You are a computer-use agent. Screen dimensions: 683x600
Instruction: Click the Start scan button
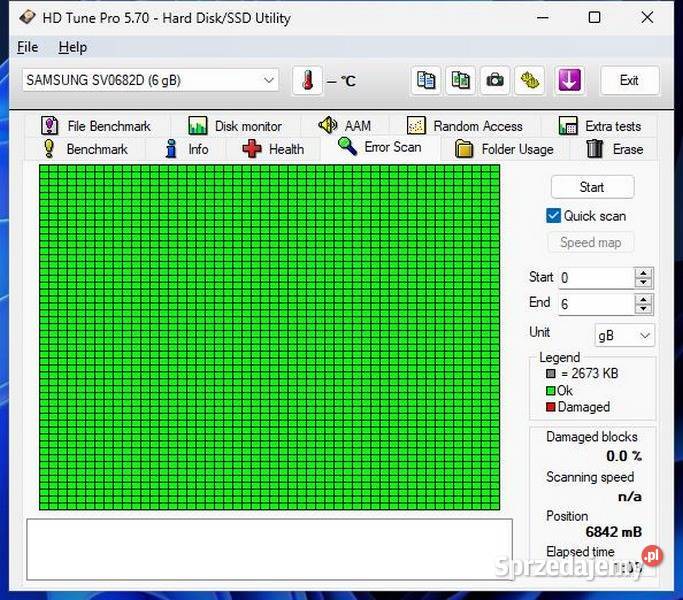click(592, 187)
